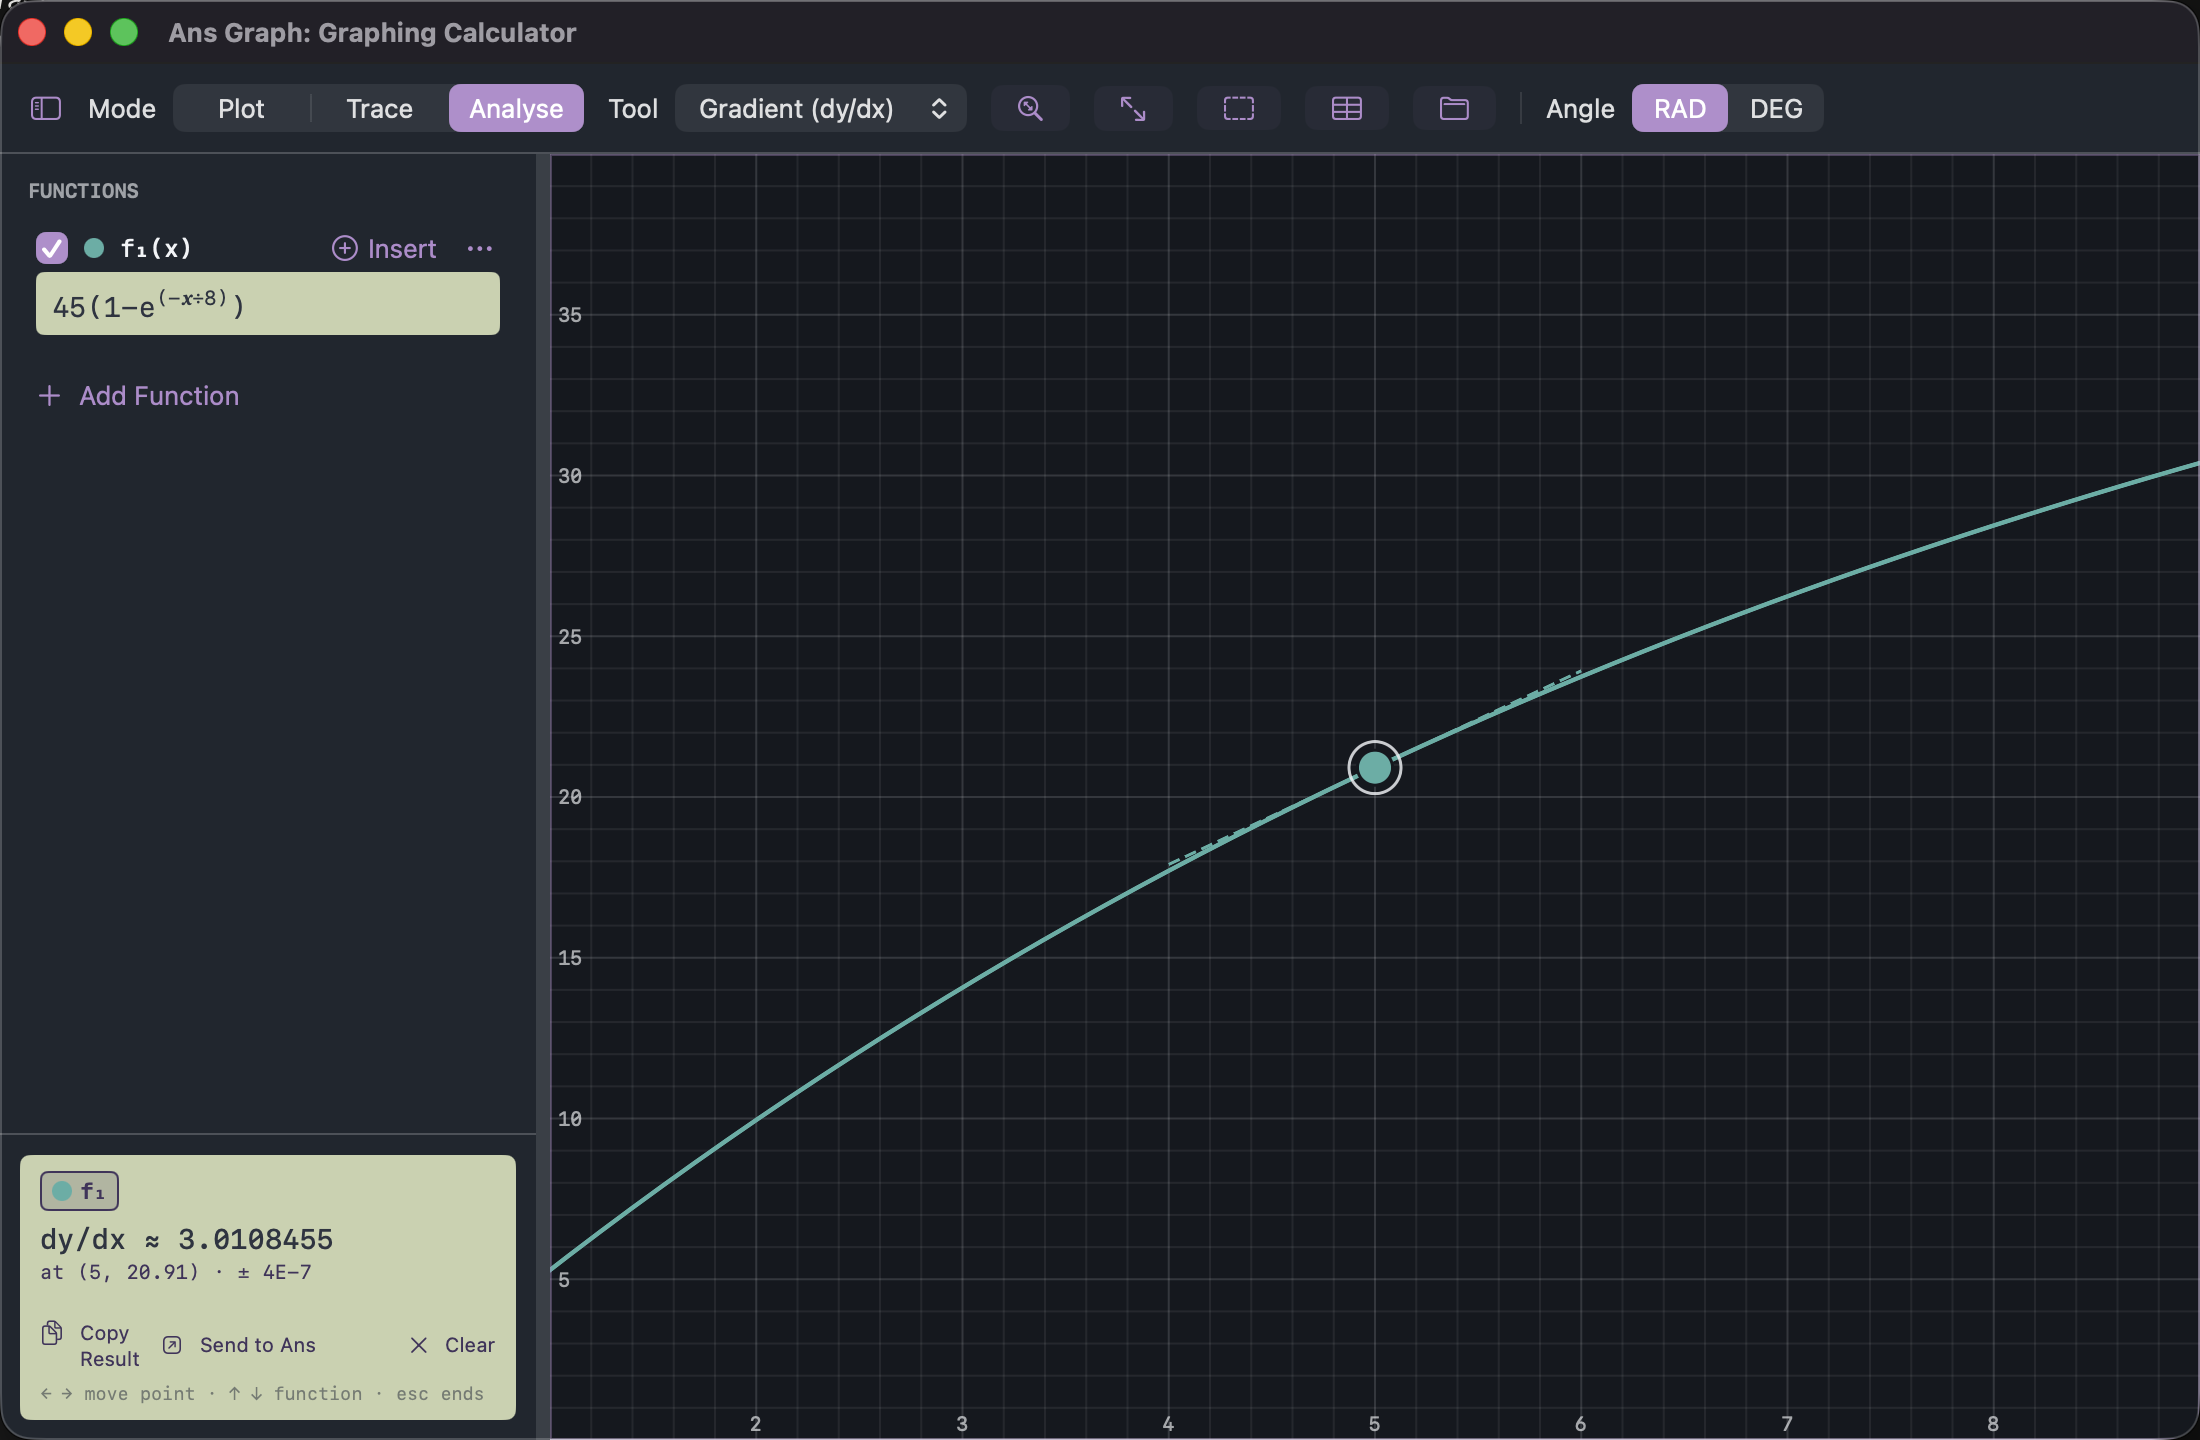Click the Send to Ans arrow icon
This screenshot has width=2200, height=1440.
coord(172,1345)
